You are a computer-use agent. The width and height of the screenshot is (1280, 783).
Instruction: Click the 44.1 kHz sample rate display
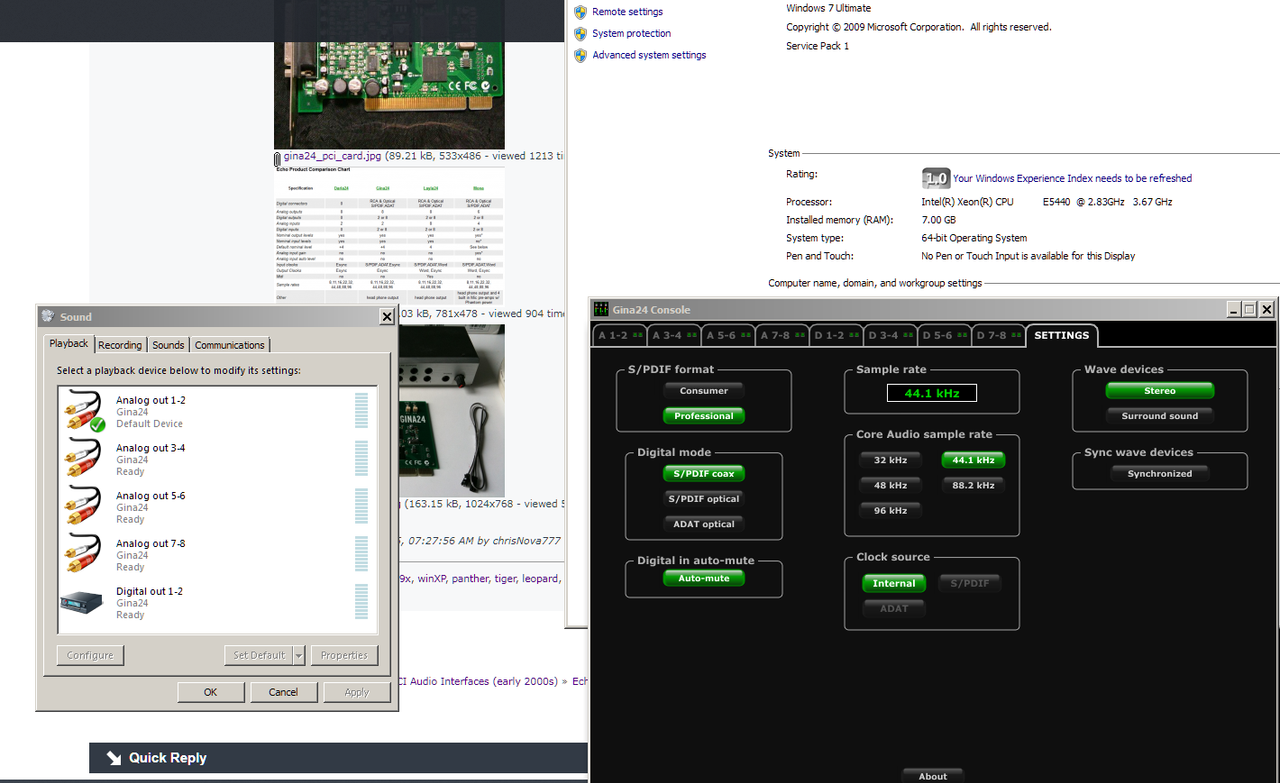click(x=932, y=394)
